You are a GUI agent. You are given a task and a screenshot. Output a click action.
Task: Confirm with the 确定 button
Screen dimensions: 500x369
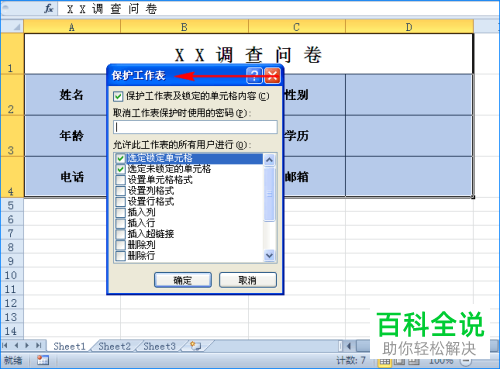coord(183,280)
